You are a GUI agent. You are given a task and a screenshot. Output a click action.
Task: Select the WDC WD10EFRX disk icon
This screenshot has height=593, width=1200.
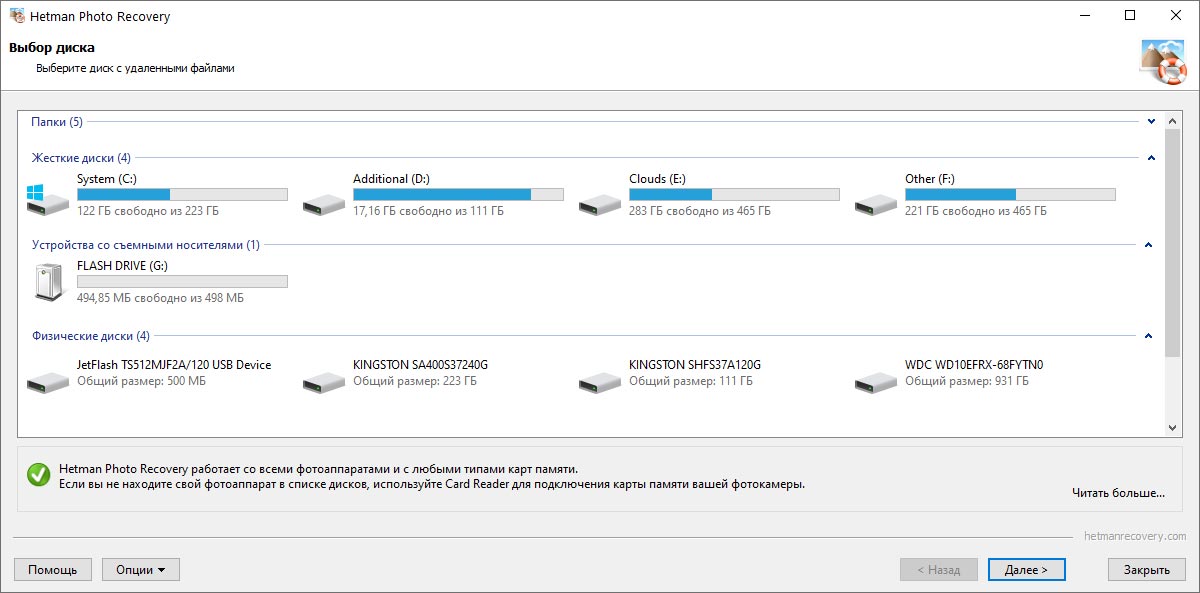pos(876,381)
